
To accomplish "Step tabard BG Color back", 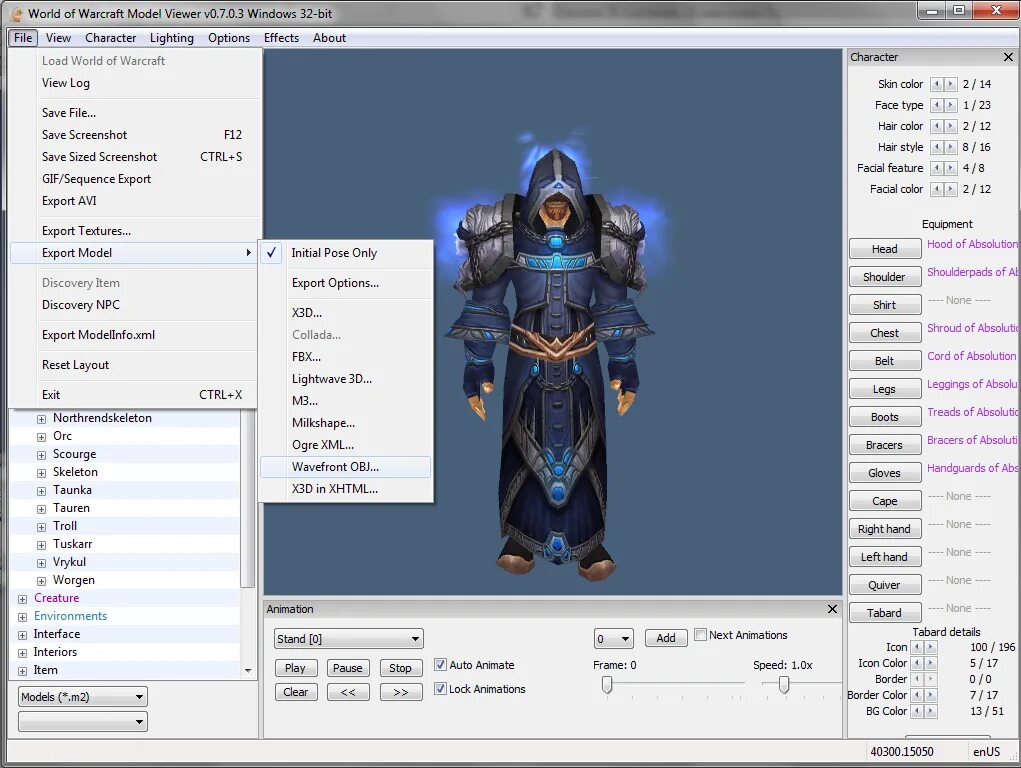I will pyautogui.click(x=917, y=711).
